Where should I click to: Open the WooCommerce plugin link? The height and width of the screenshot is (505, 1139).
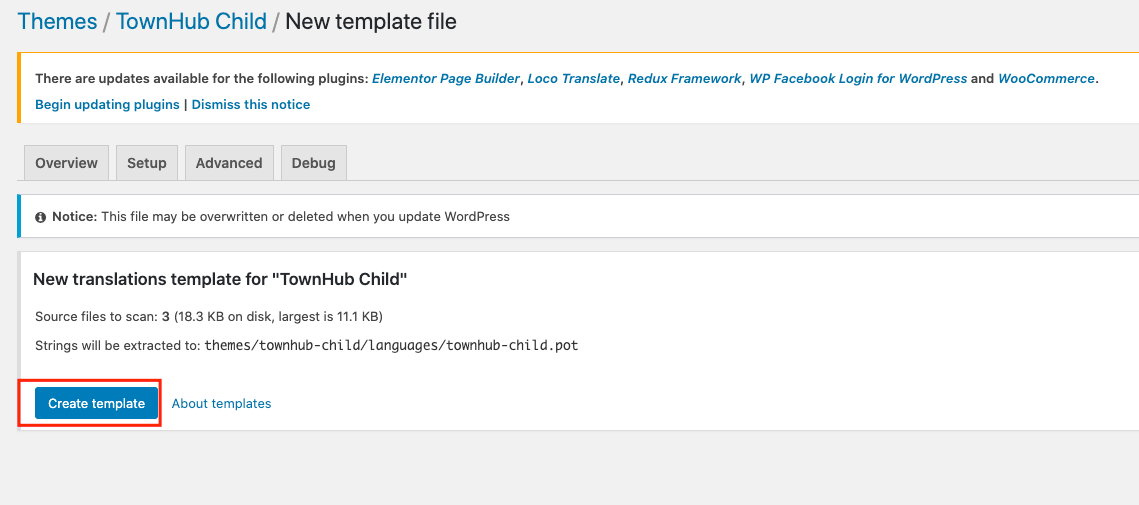click(1046, 78)
